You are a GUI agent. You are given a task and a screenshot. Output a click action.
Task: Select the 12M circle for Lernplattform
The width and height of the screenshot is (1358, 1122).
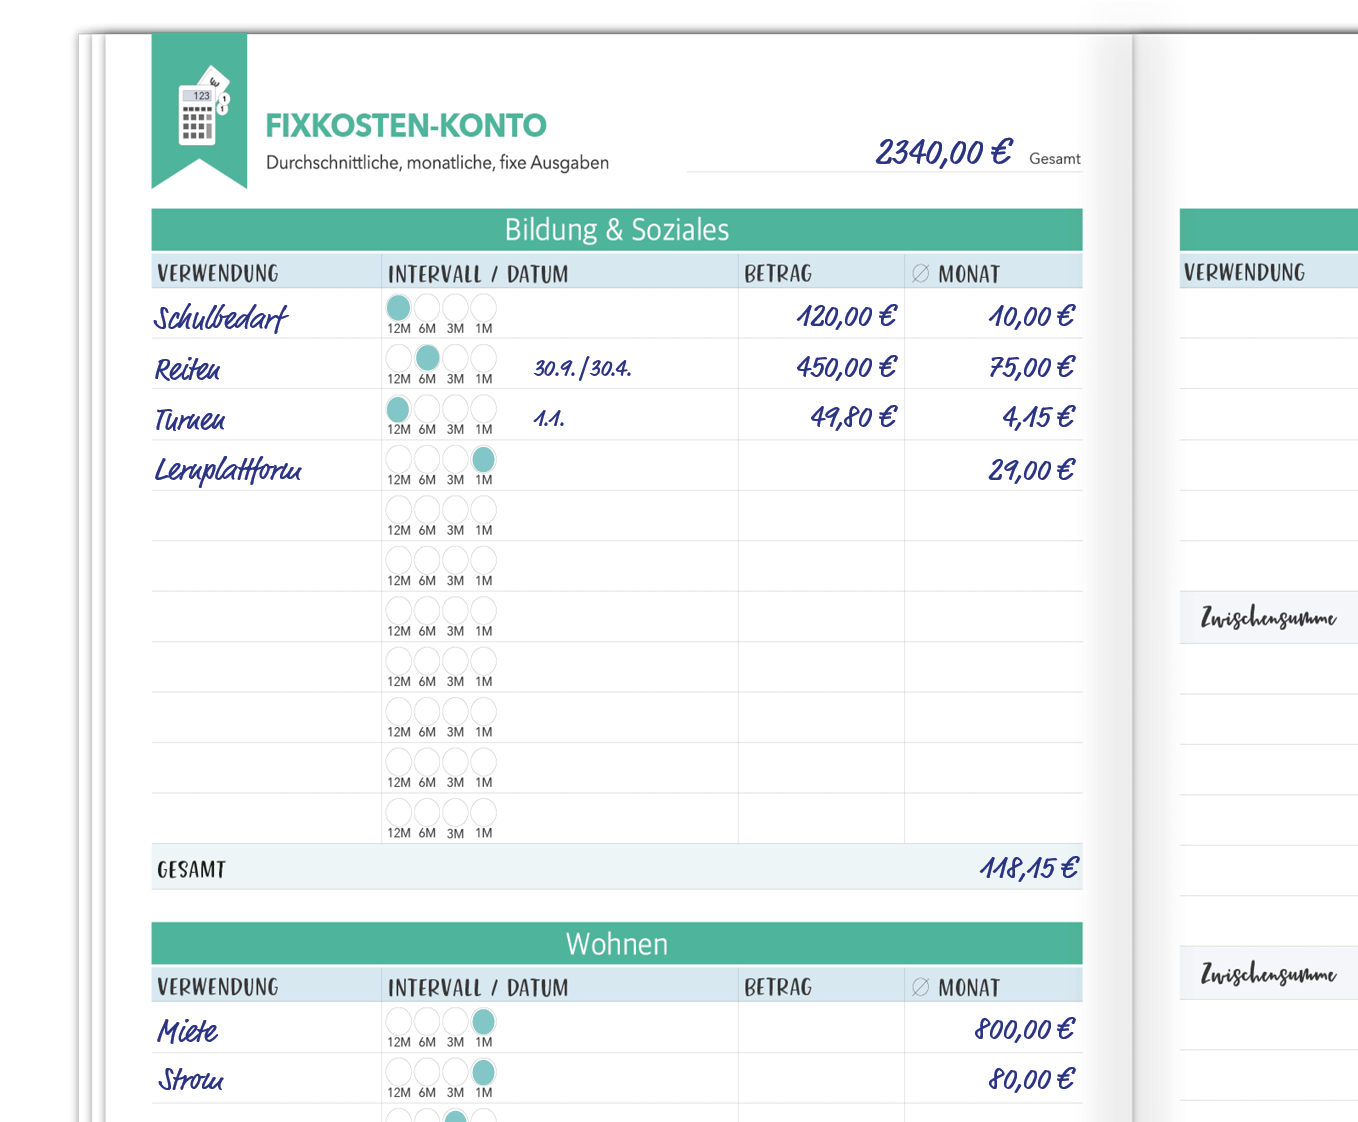[x=398, y=458]
